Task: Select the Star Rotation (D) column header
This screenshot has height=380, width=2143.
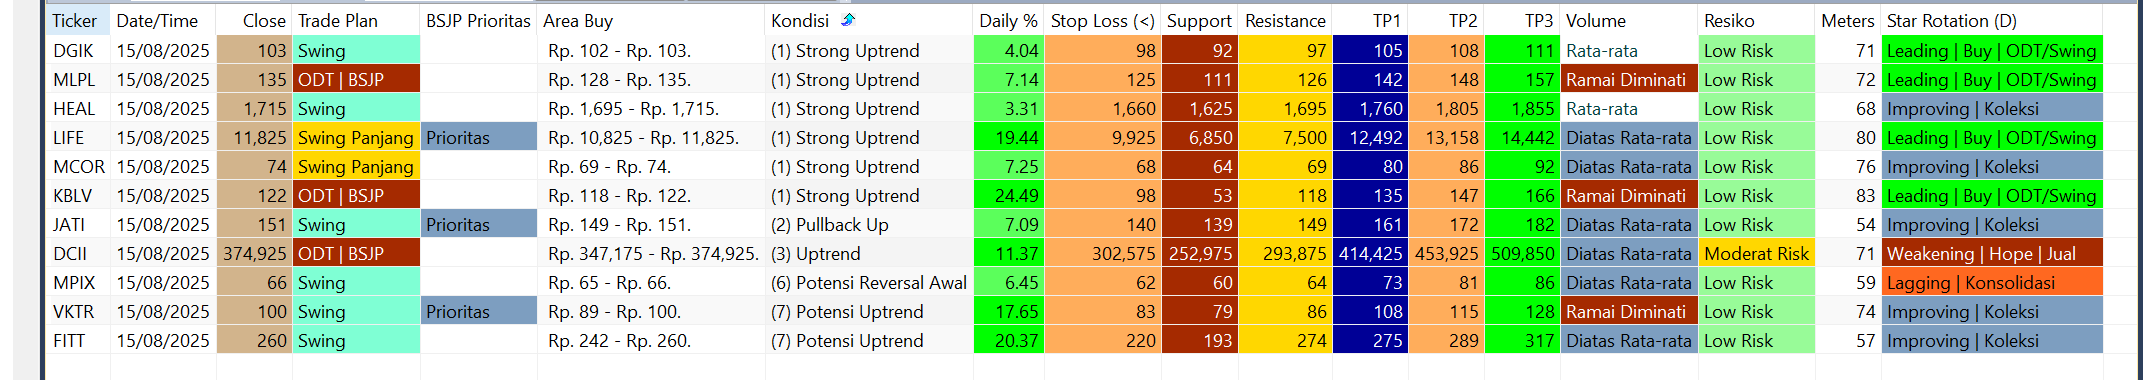Action: [1992, 21]
